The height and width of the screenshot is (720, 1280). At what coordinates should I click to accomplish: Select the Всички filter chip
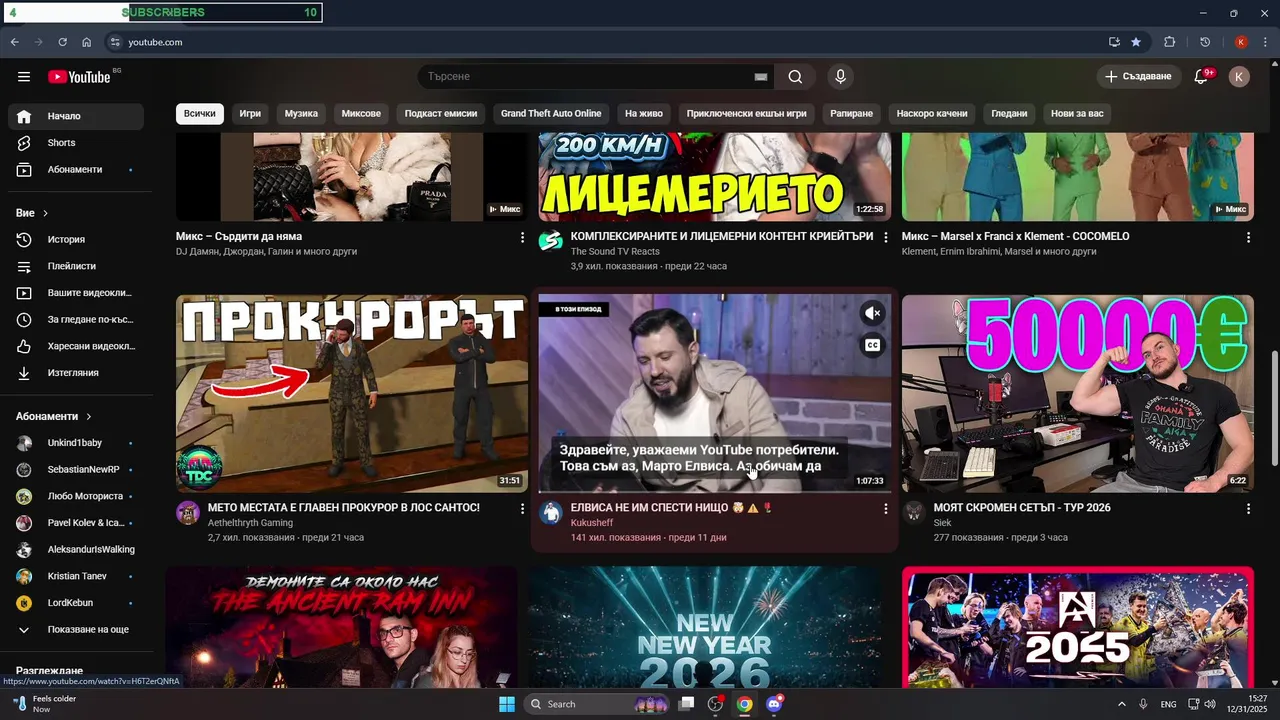tap(200, 114)
